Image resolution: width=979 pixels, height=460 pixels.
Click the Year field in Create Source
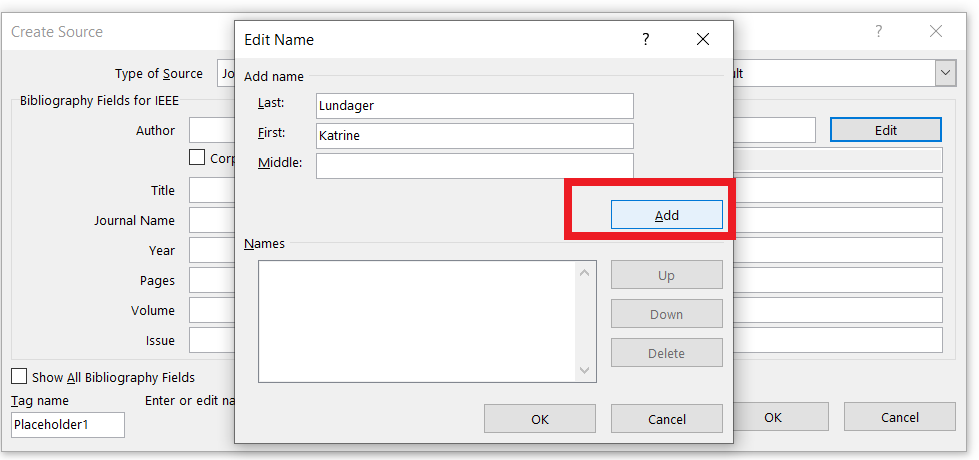[x=212, y=250]
